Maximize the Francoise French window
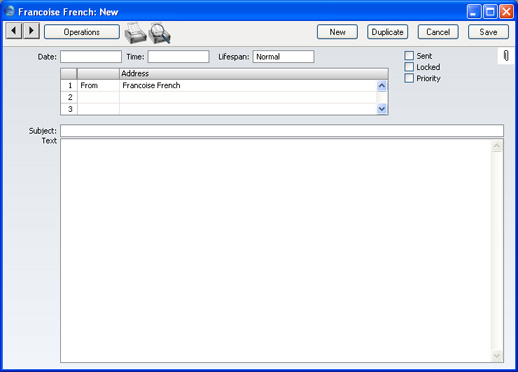This screenshot has width=518, height=372. point(490,12)
